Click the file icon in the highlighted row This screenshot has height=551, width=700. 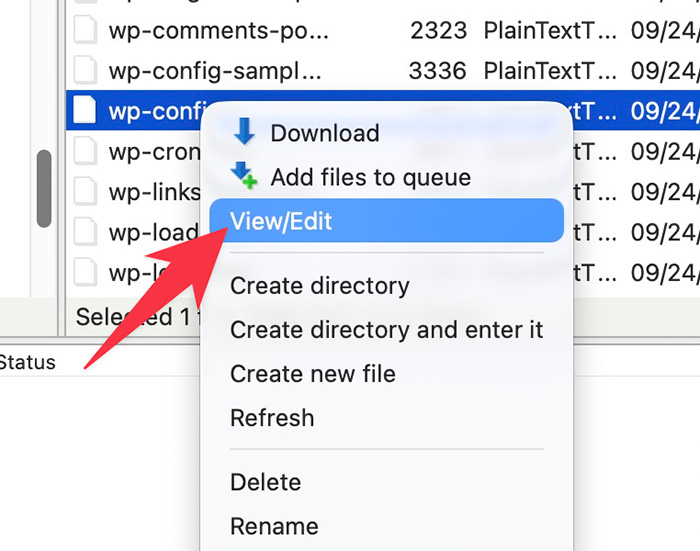pos(86,111)
